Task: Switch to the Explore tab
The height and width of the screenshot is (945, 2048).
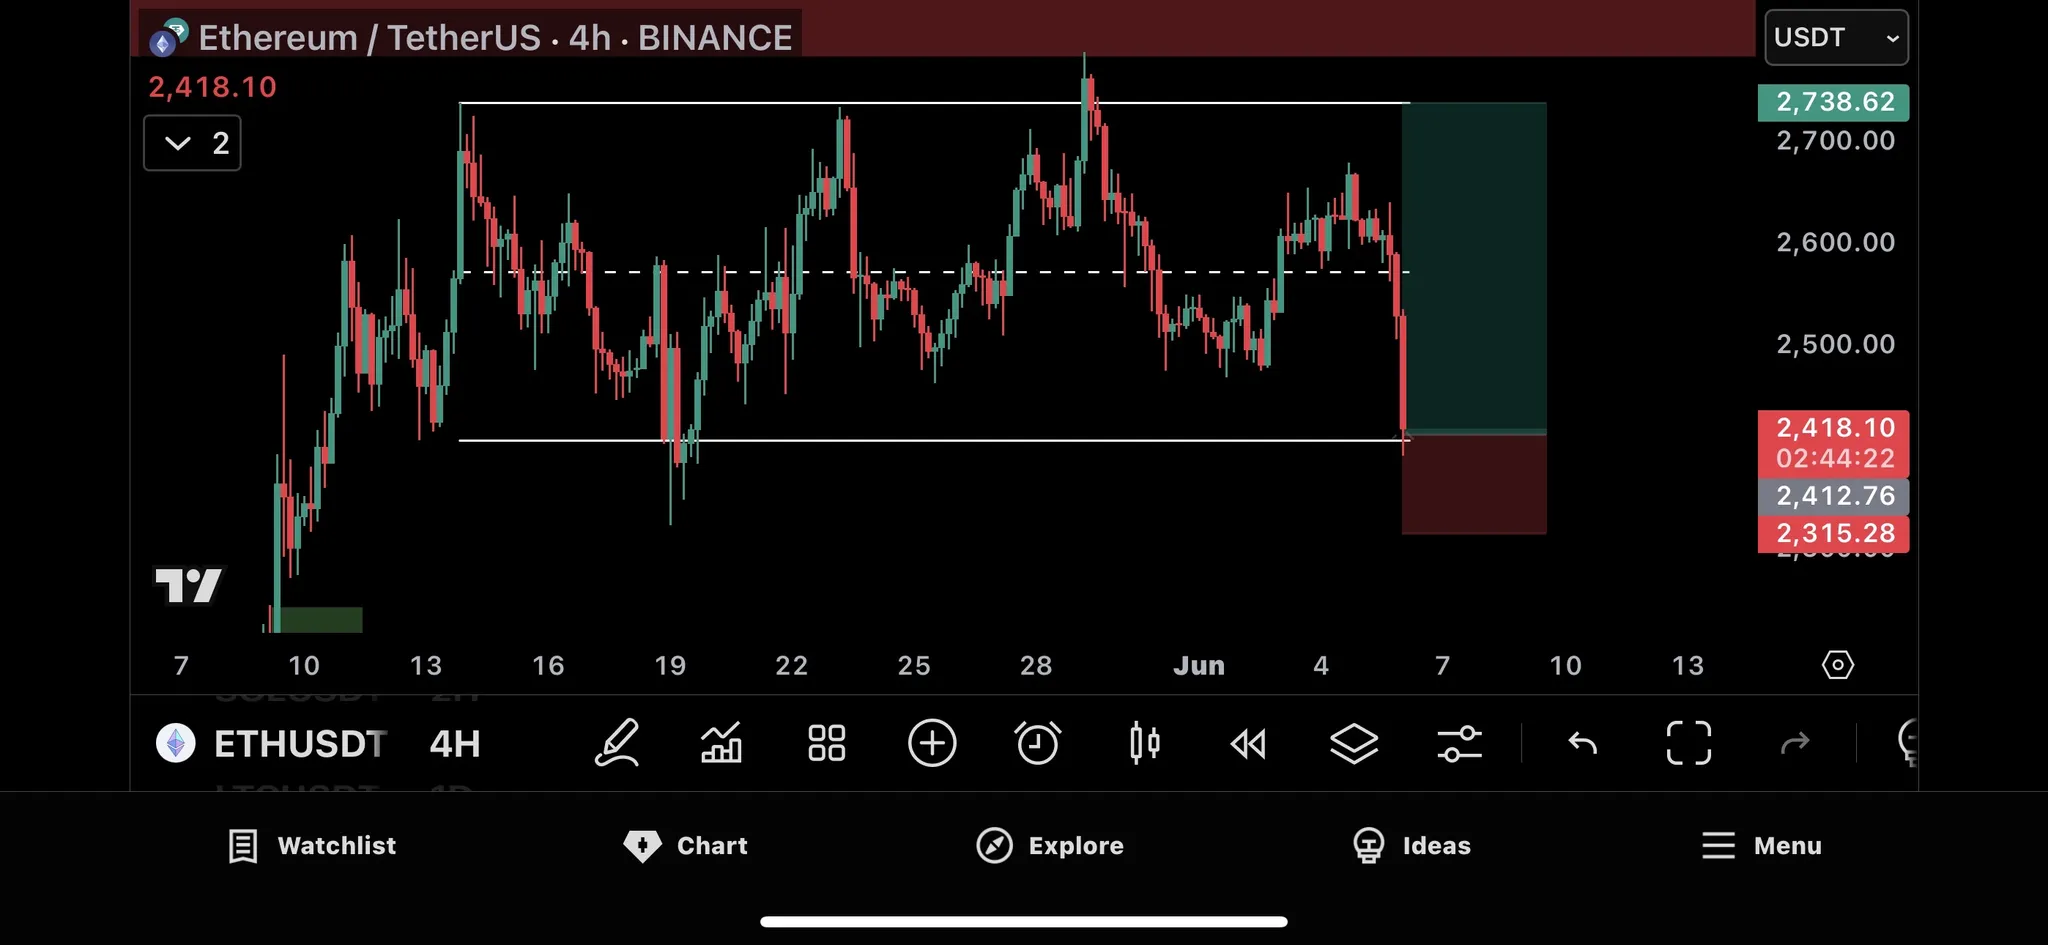Action: click(1050, 845)
